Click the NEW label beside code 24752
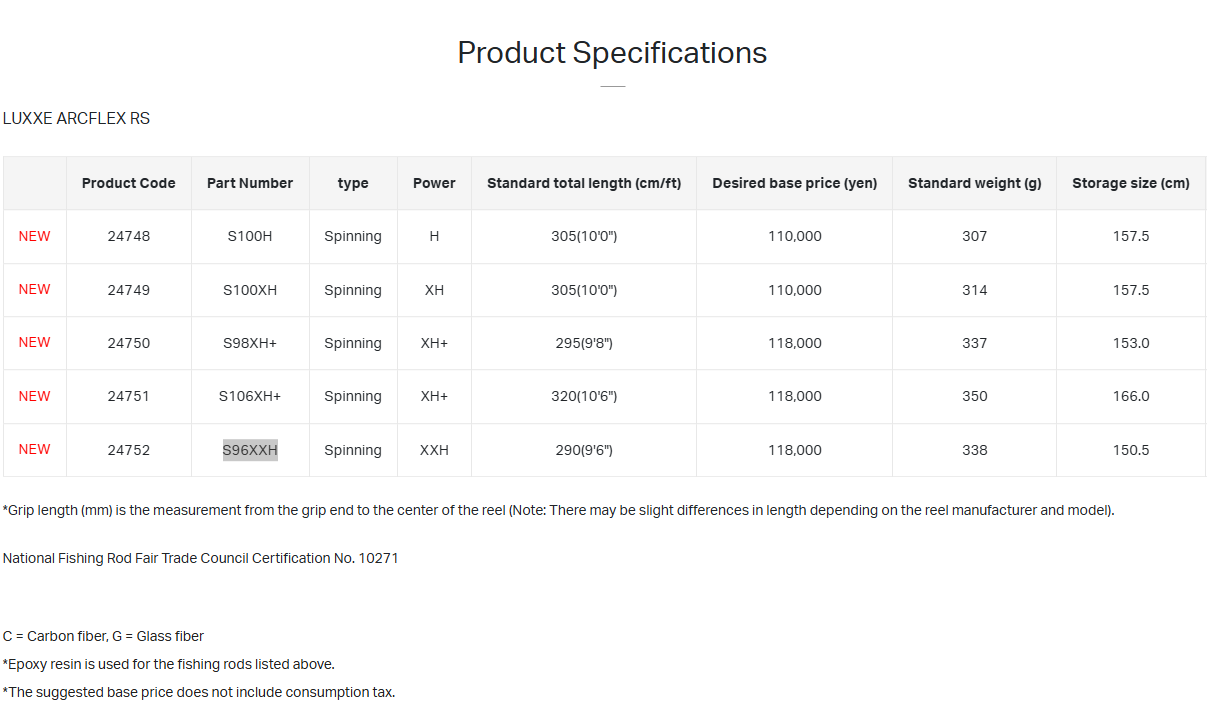This screenshot has width=1207, height=717. tap(34, 449)
